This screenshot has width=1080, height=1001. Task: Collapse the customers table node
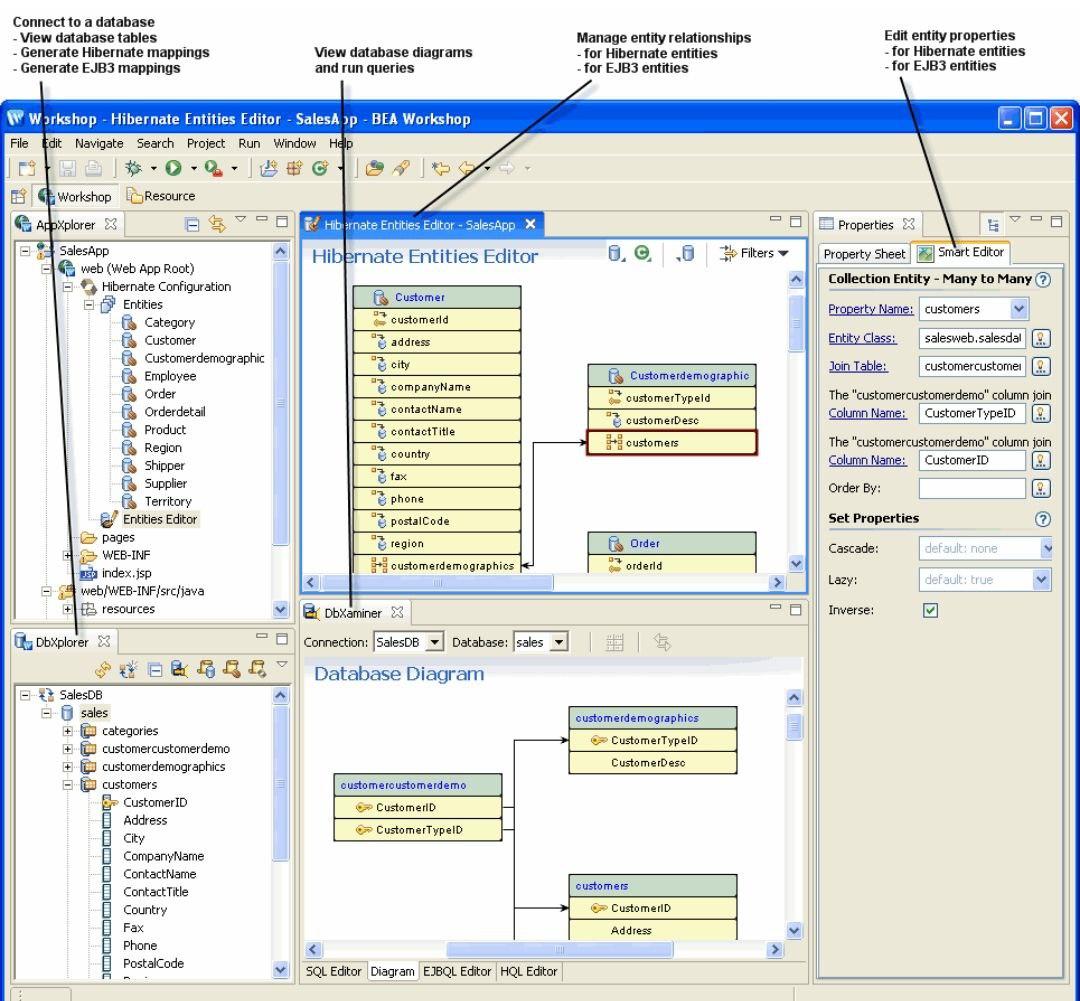pyautogui.click(x=68, y=785)
